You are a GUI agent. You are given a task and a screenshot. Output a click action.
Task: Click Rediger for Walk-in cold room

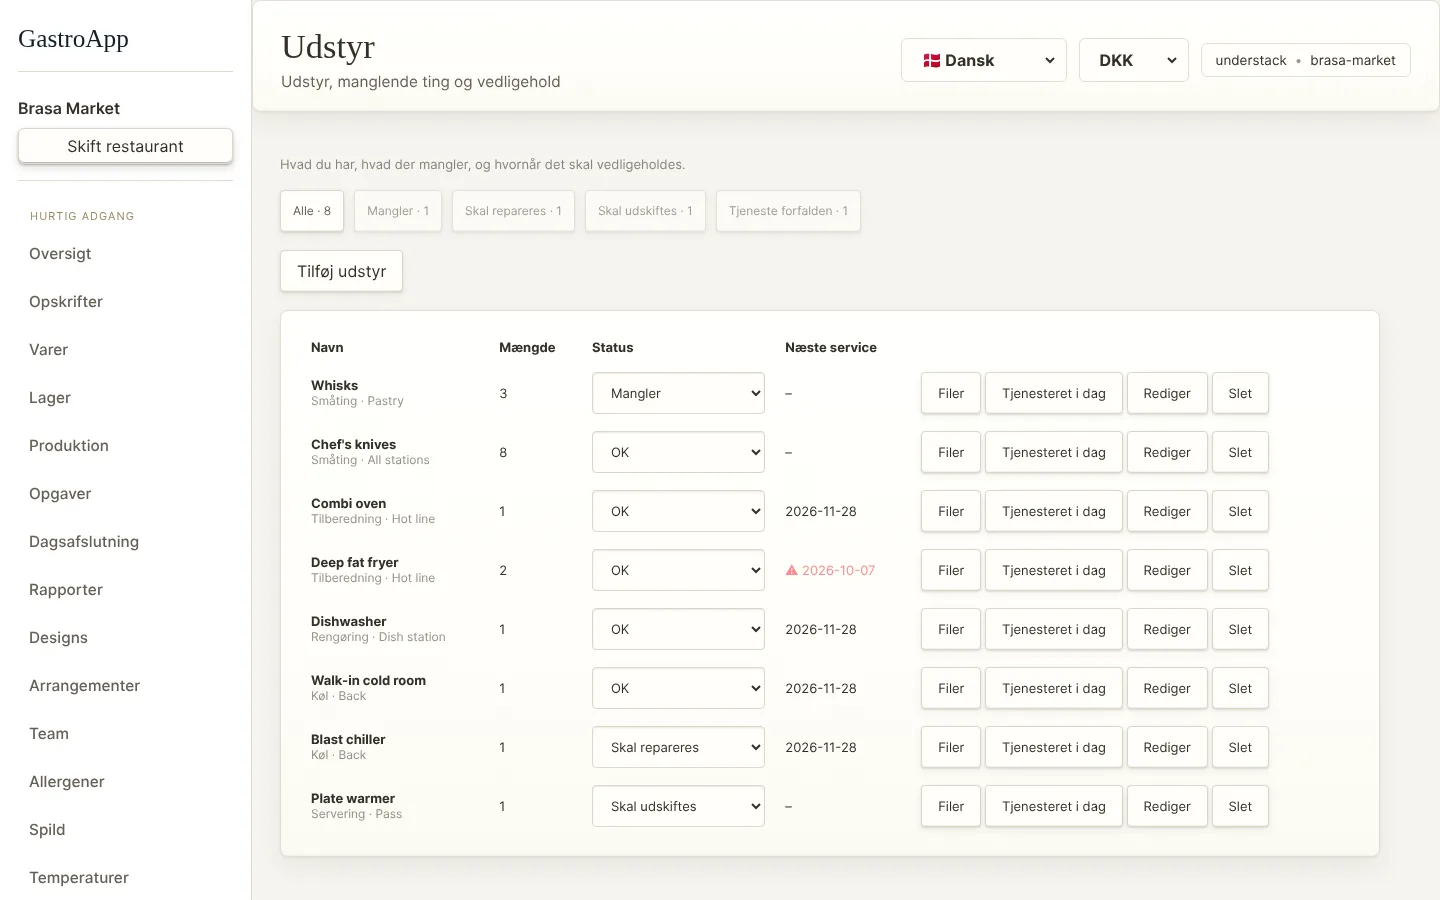click(1167, 688)
